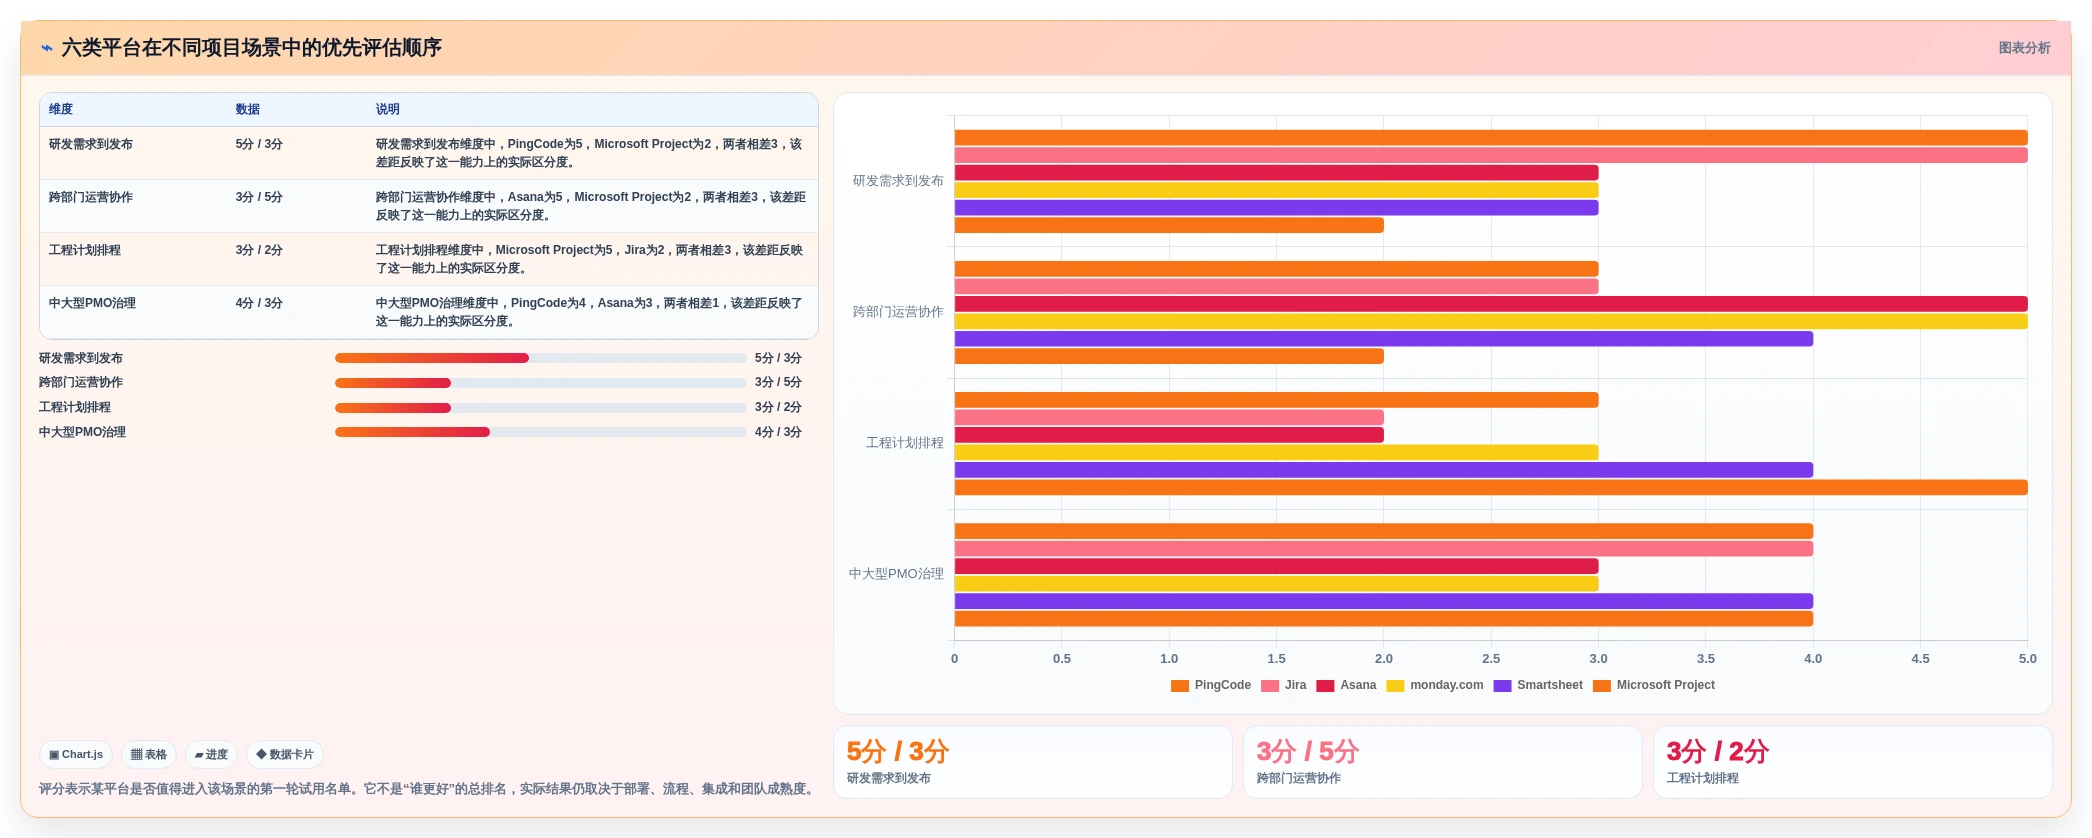Toggle the monday.com legend entry

(x=1435, y=686)
